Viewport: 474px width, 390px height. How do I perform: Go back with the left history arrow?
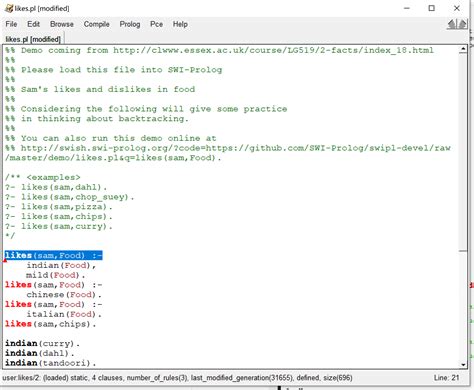coord(452,24)
